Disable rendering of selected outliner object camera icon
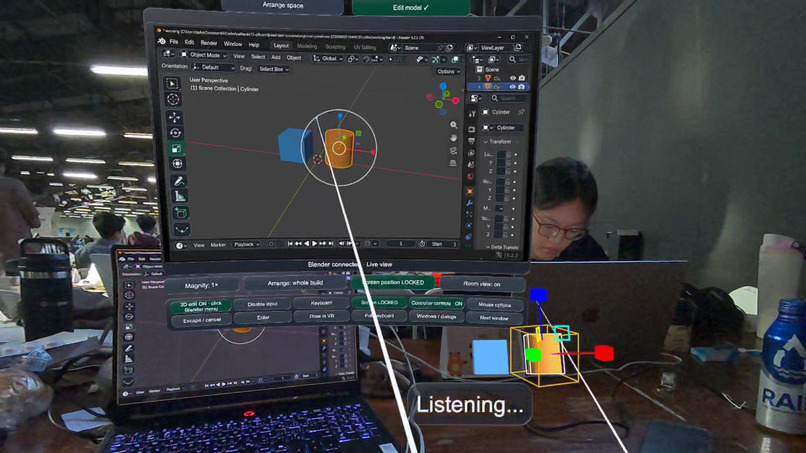The width and height of the screenshot is (806, 453). (x=521, y=87)
